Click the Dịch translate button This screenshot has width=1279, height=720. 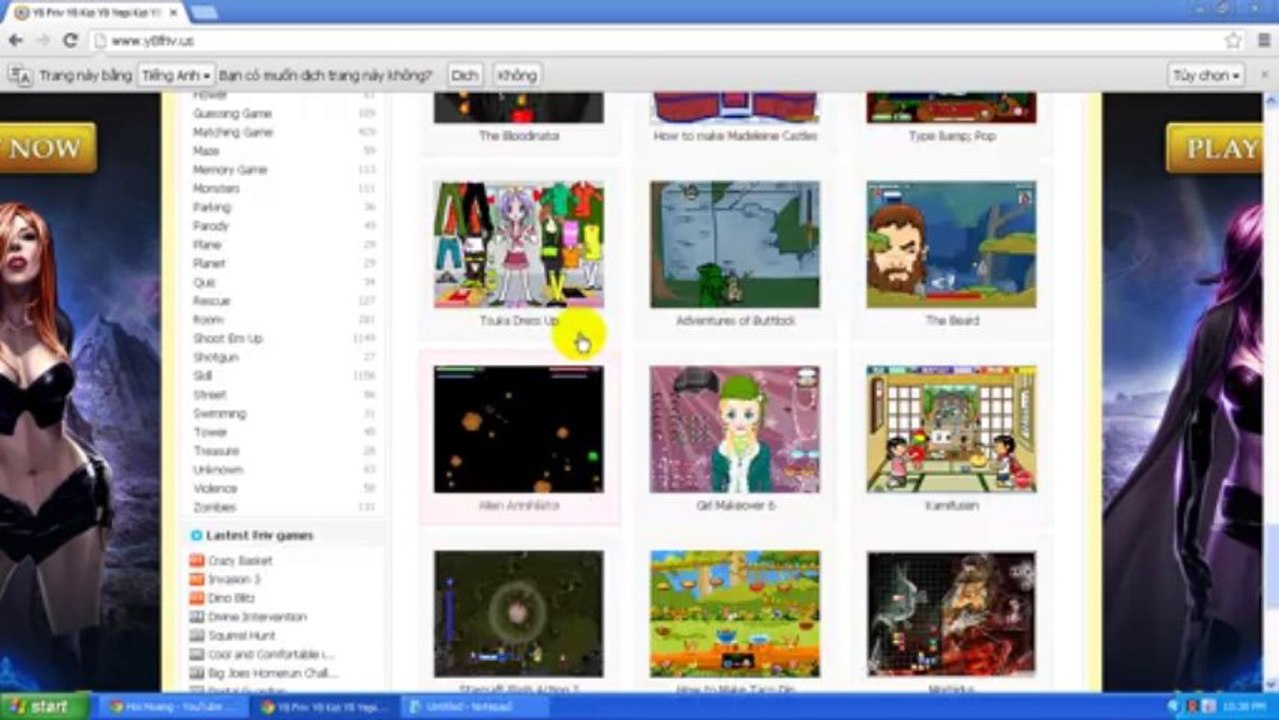464,75
